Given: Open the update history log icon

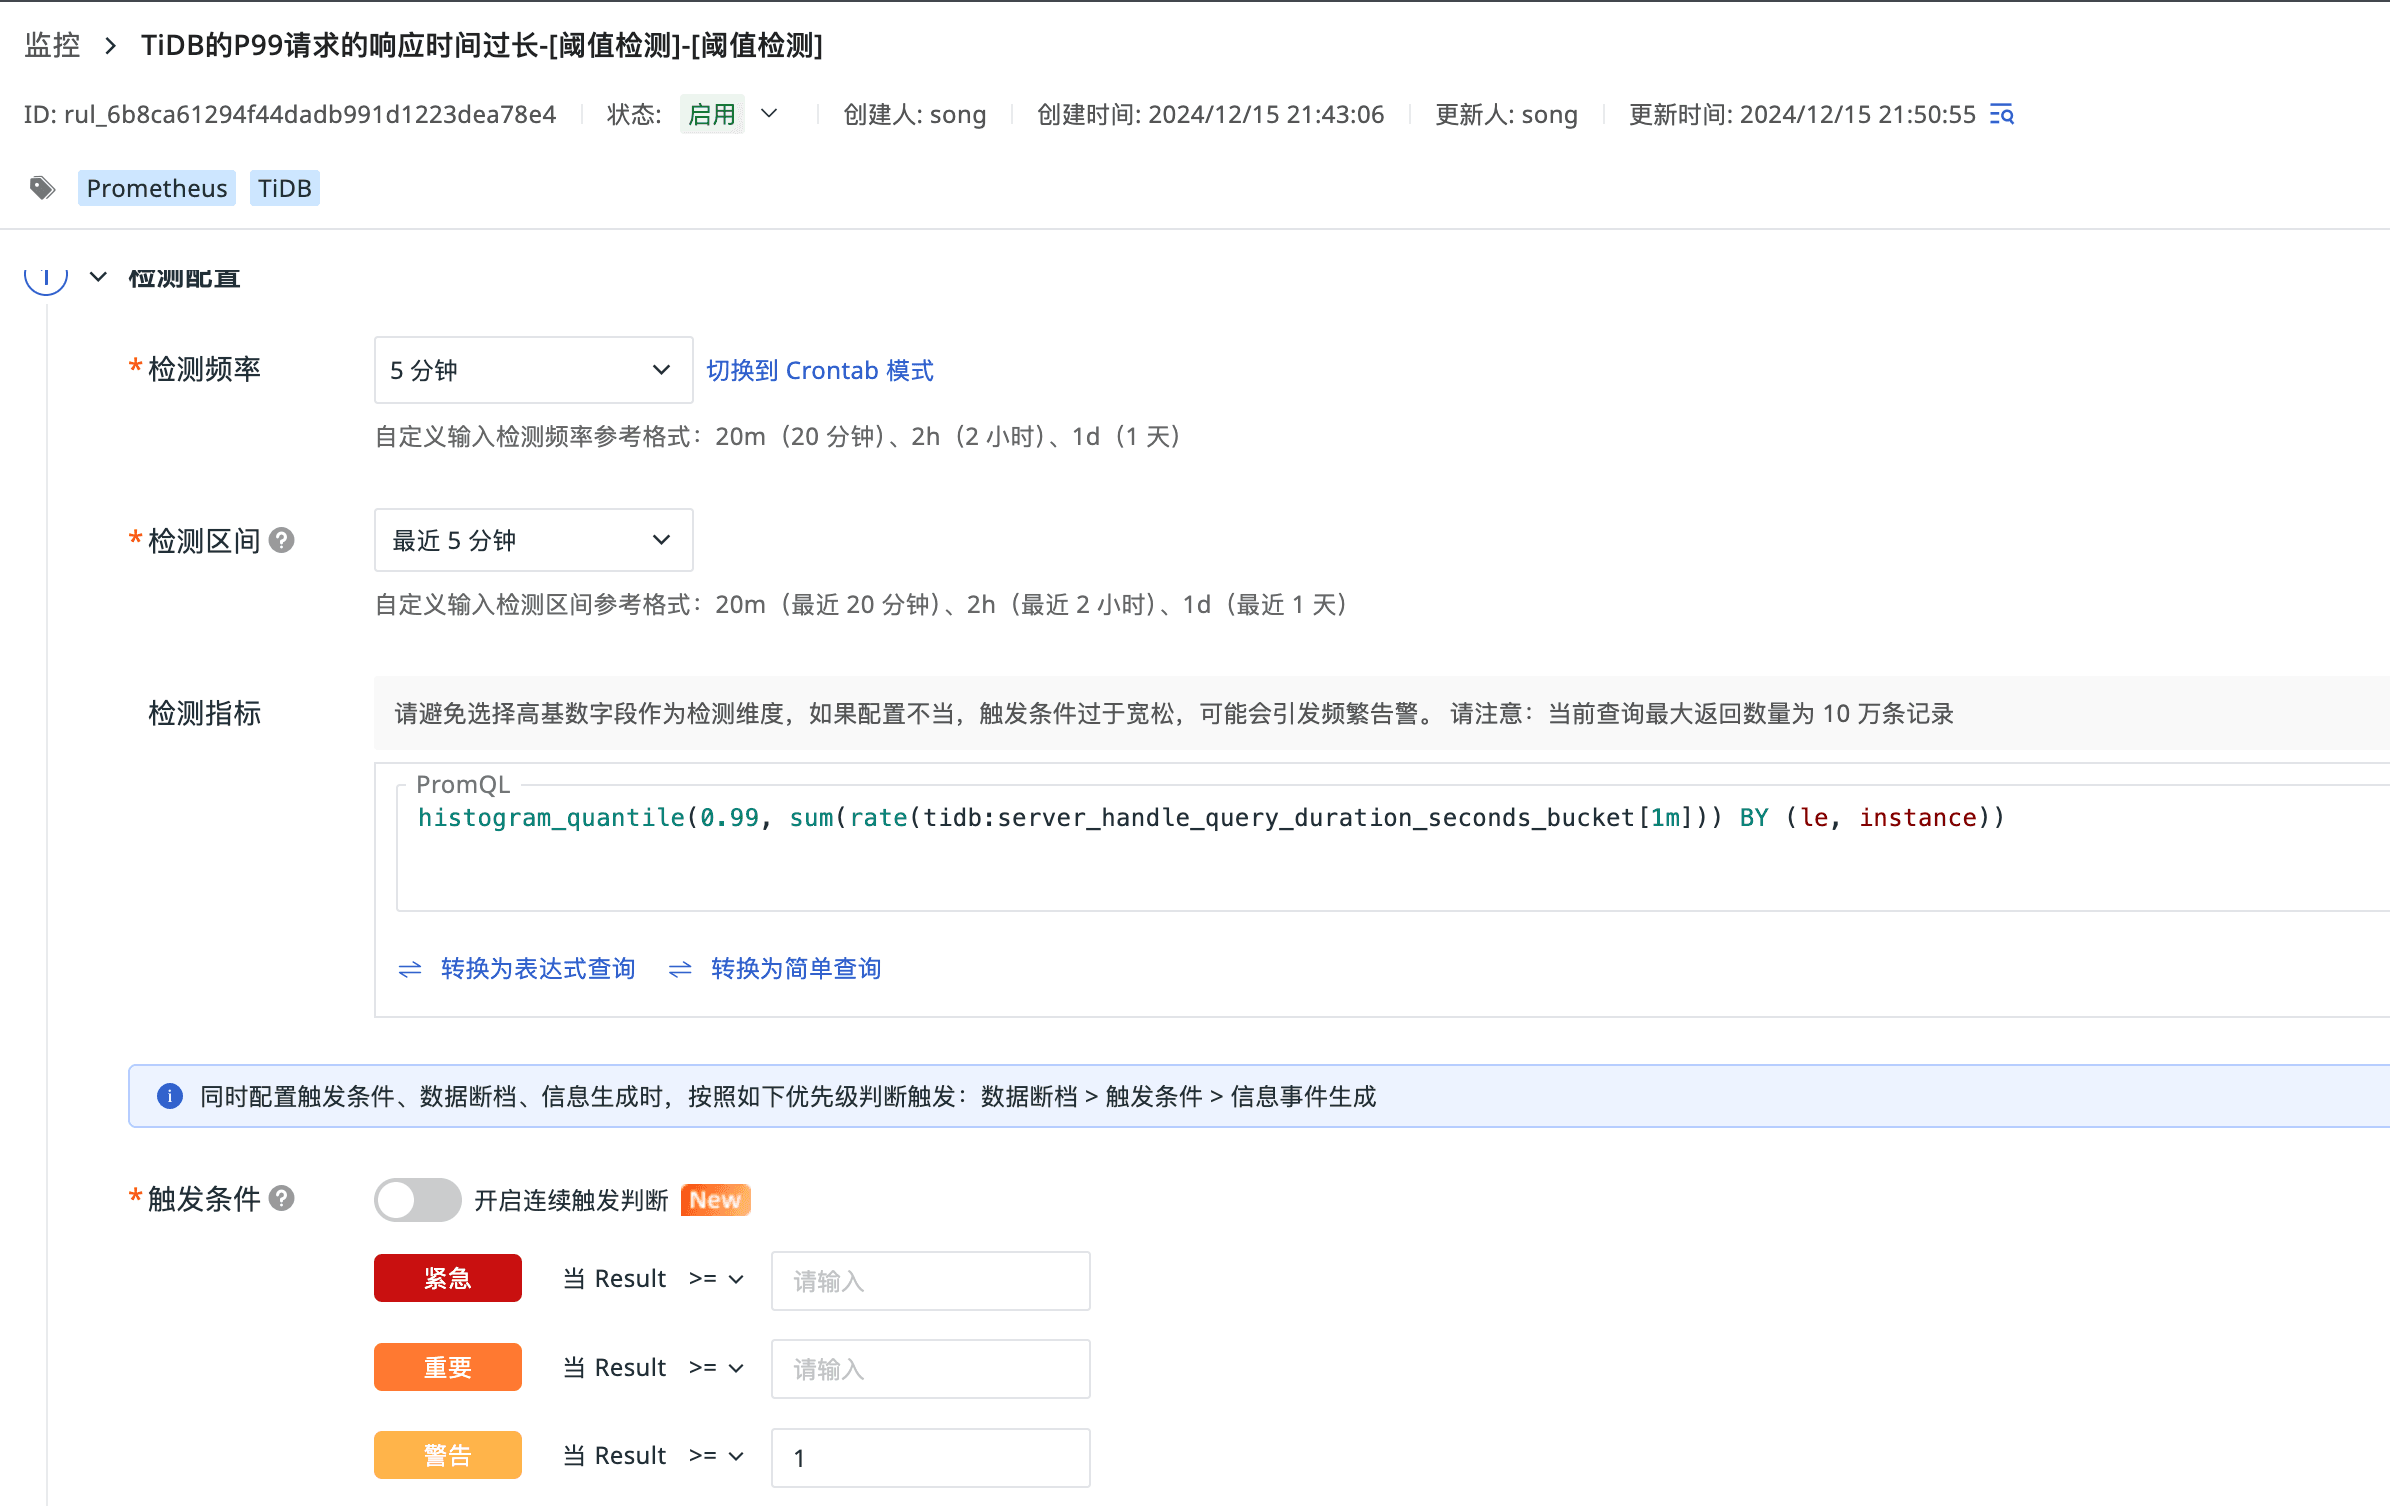Looking at the screenshot, I should (x=2002, y=114).
